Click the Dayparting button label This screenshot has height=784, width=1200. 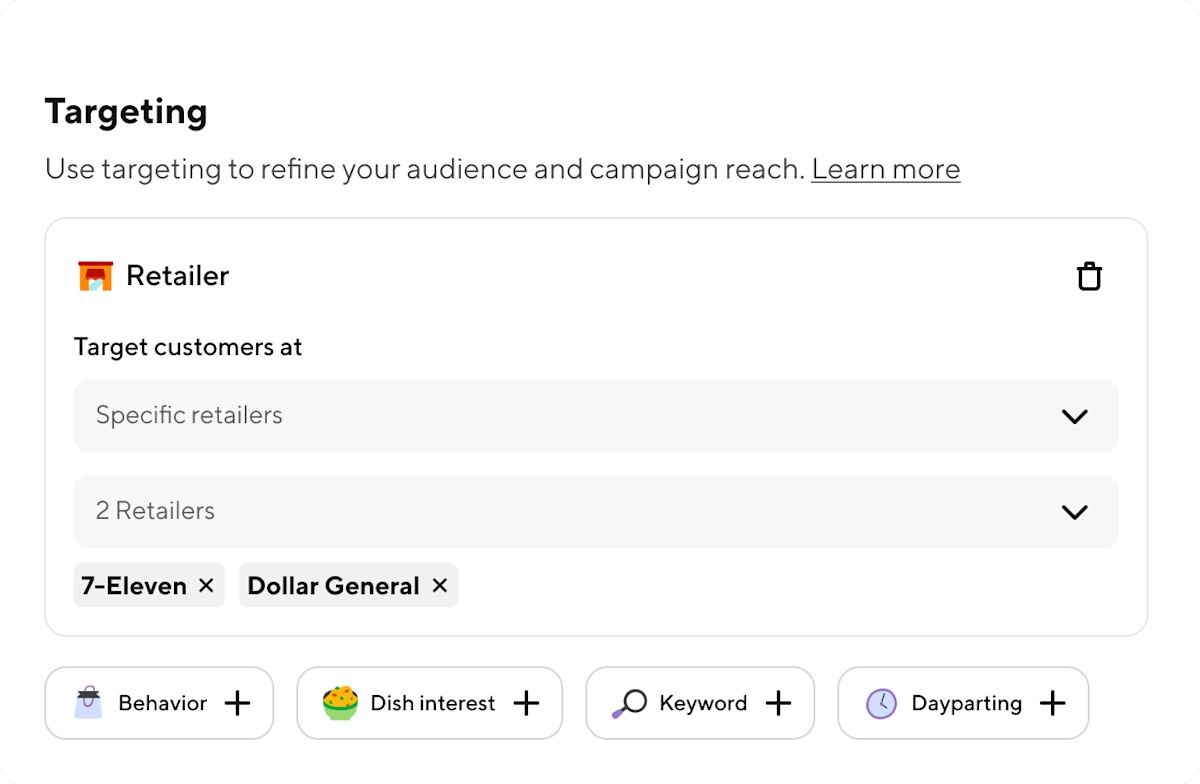(x=967, y=703)
